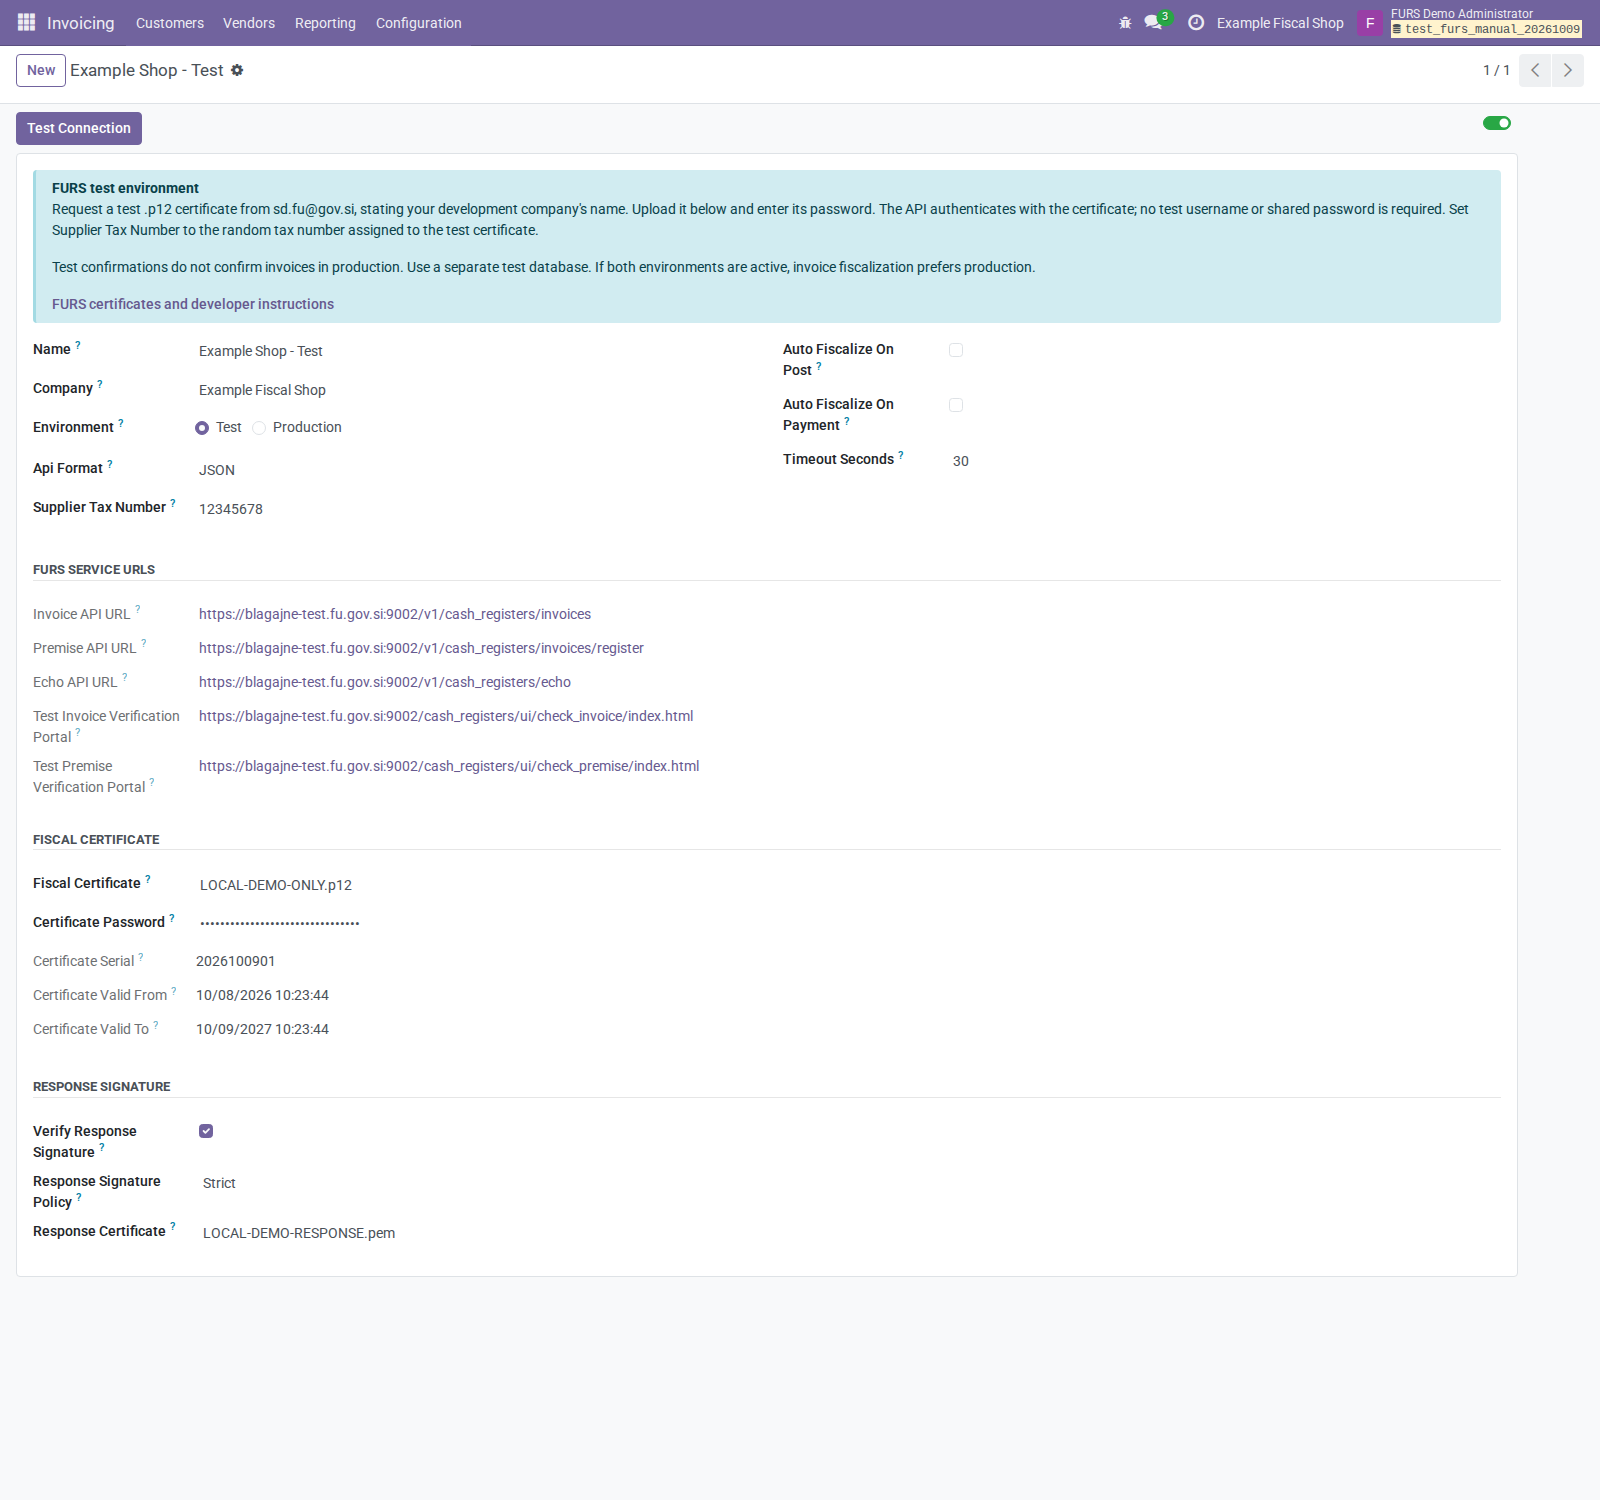Open the Echo API URL link
1600x1500 pixels.
pyautogui.click(x=385, y=682)
